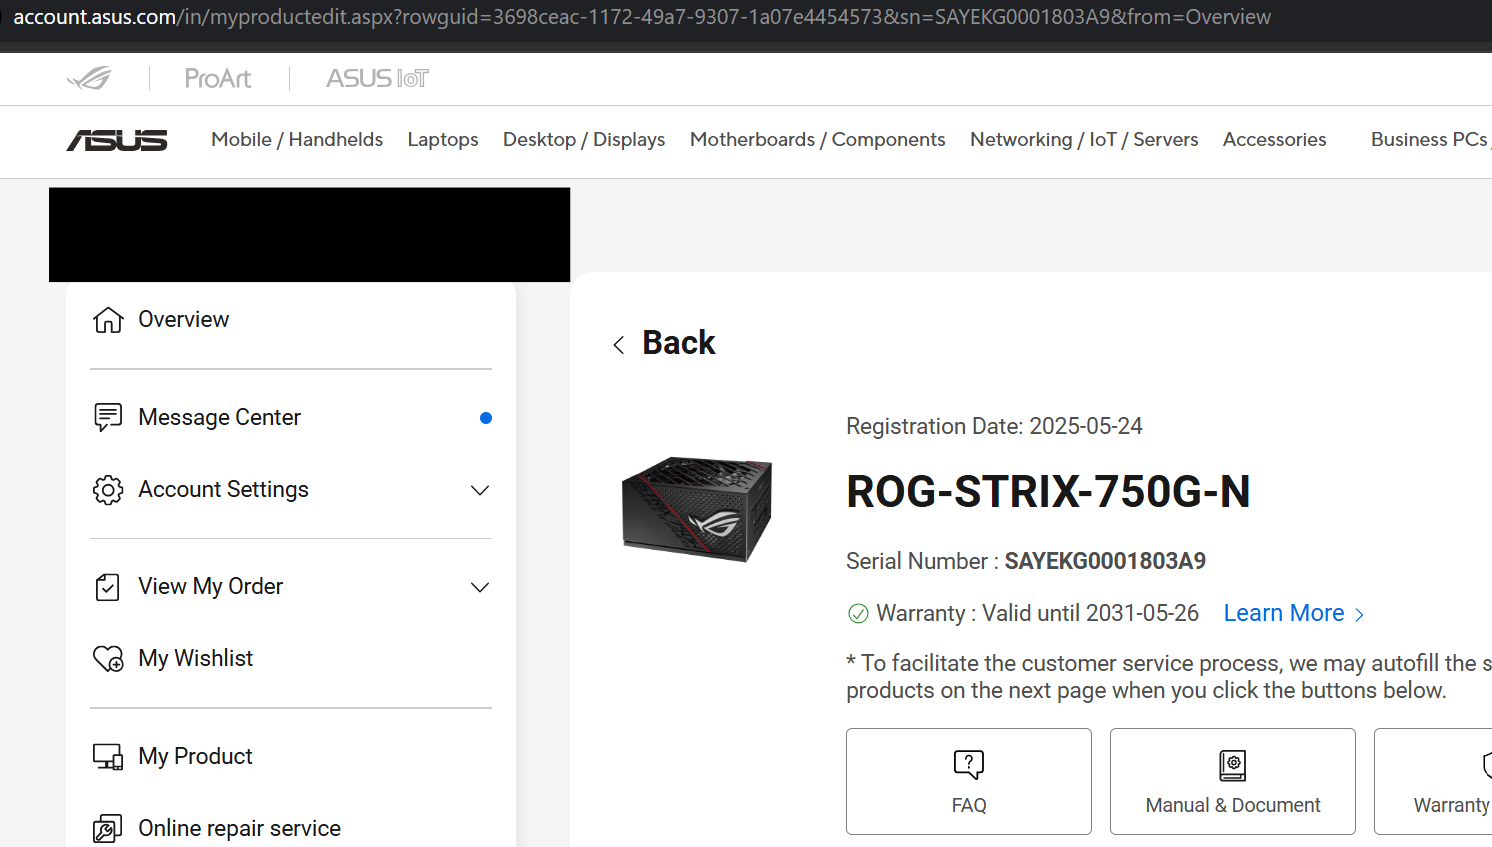Viewport: 1492px width, 847px height.
Task: Click the browser address bar URL
Action: click(x=642, y=17)
